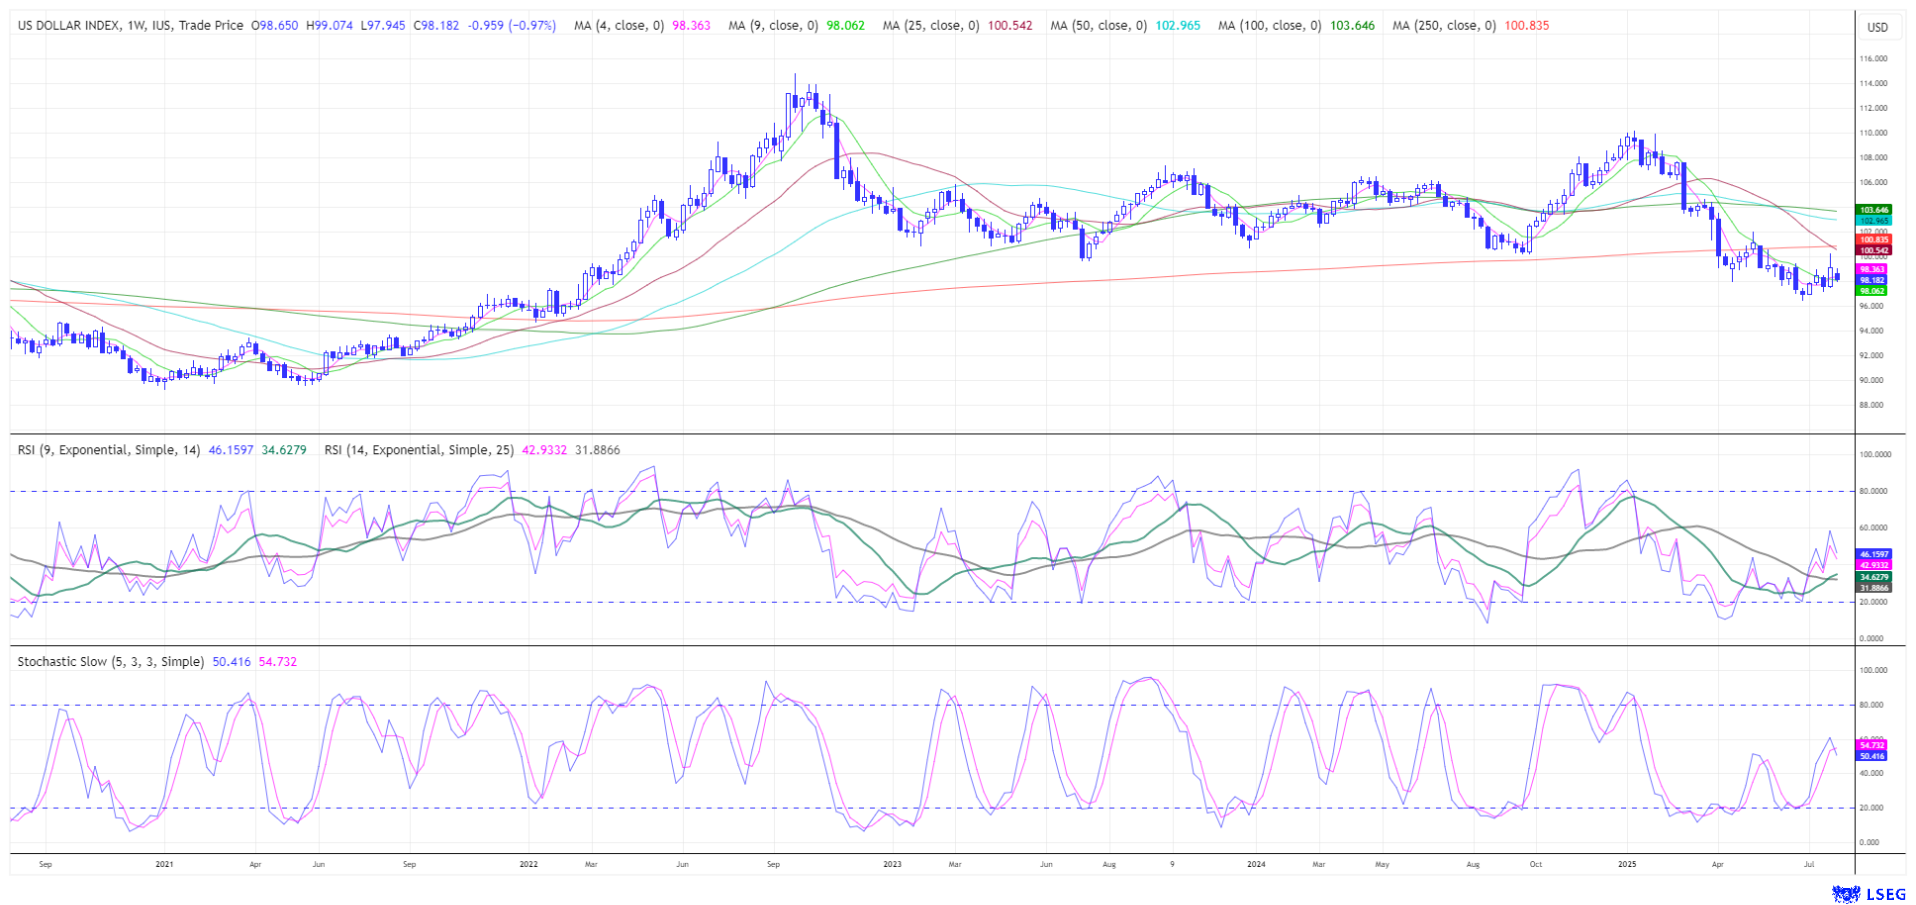
Task: Click the 2025 label on time axis
Action: click(x=1627, y=863)
